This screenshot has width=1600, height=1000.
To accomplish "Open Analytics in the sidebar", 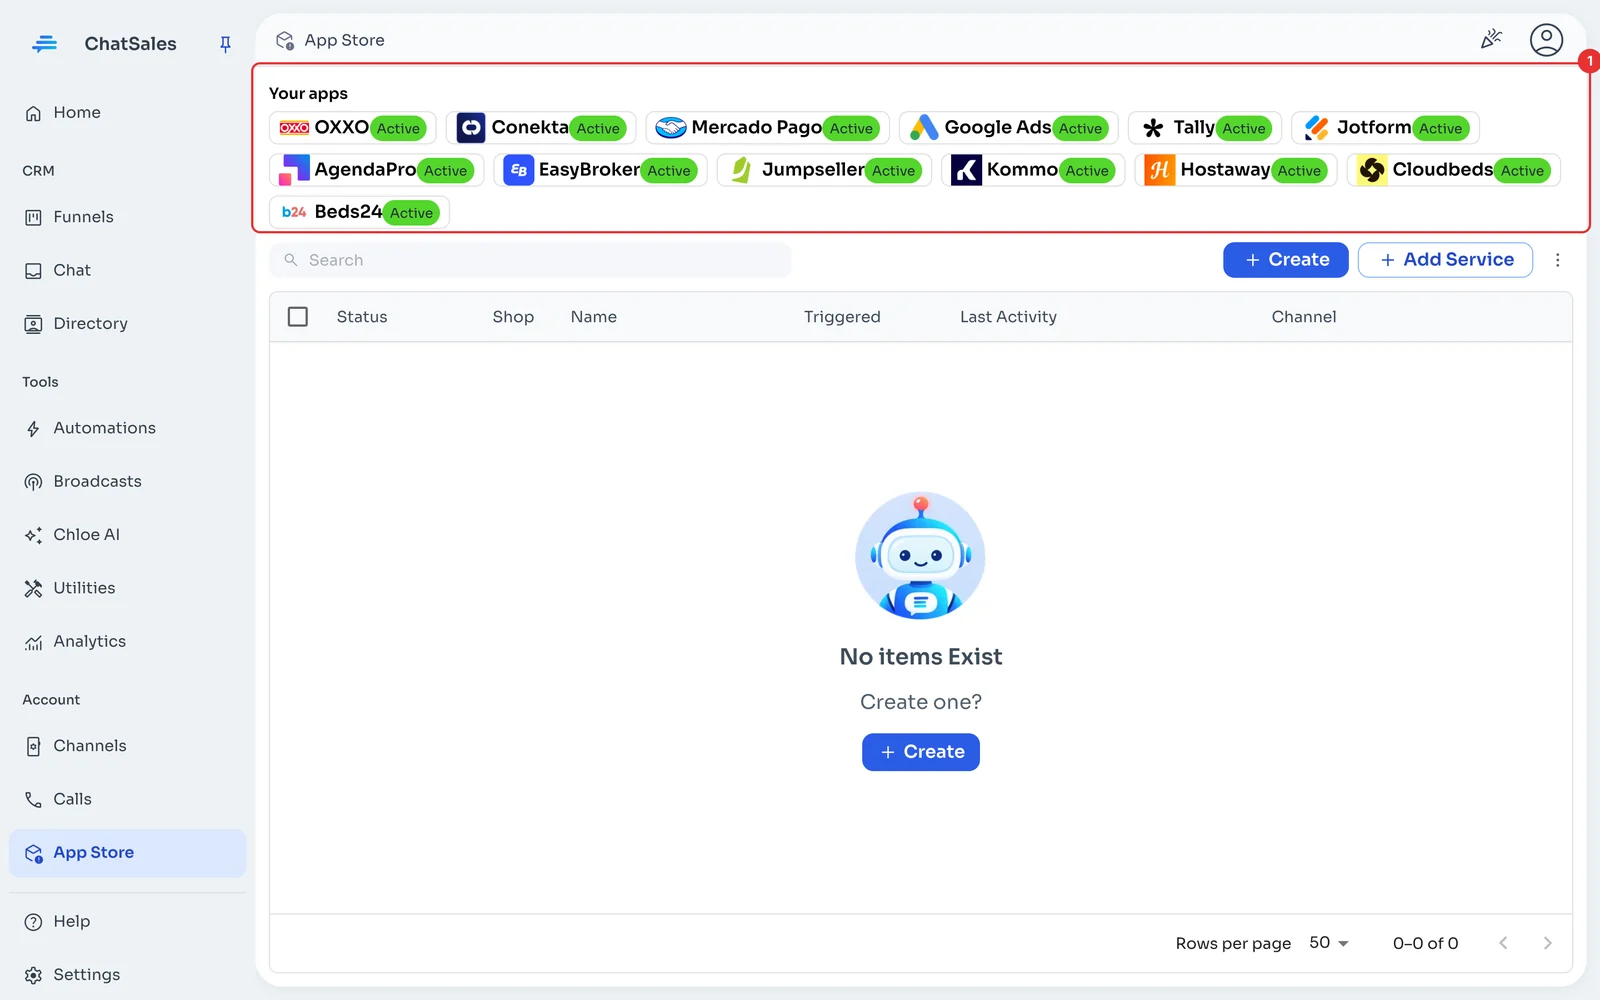I will pyautogui.click(x=128, y=642).
